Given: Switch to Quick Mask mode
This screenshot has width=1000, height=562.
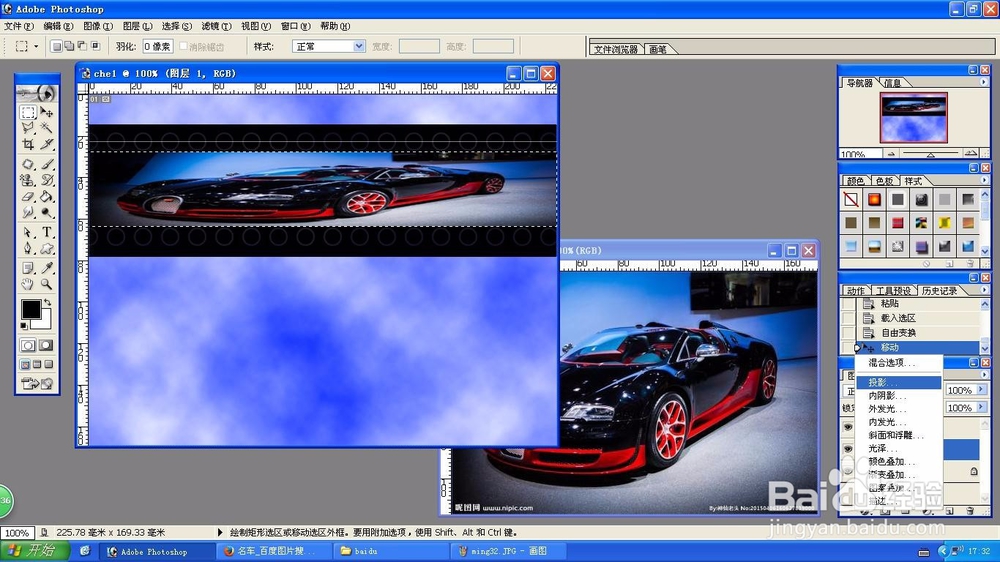Looking at the screenshot, I should point(47,345).
